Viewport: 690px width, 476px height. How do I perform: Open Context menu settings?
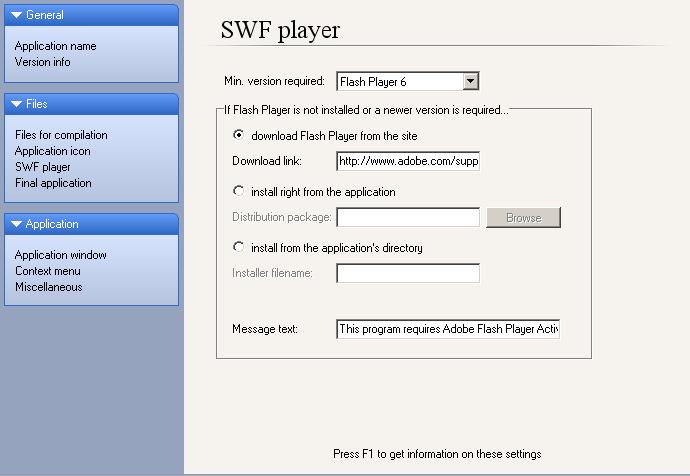48,271
